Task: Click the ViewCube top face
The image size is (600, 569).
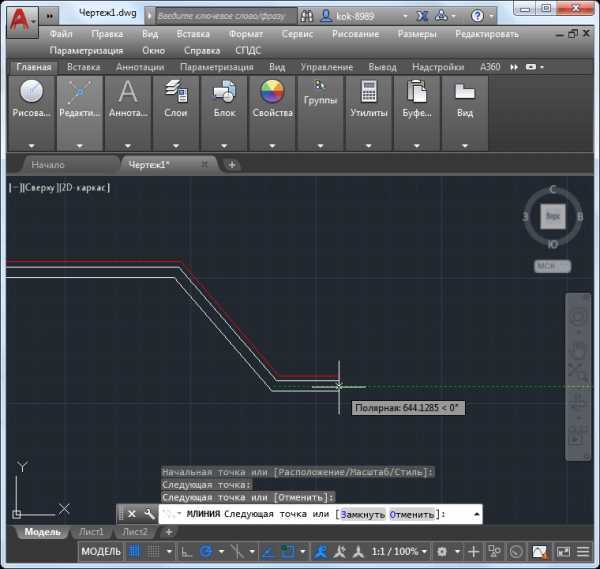Action: click(x=553, y=216)
